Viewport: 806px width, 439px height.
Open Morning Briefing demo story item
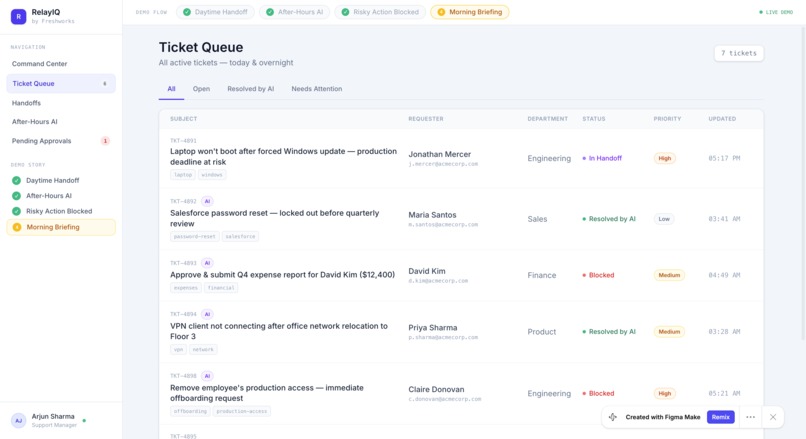pyautogui.click(x=61, y=227)
